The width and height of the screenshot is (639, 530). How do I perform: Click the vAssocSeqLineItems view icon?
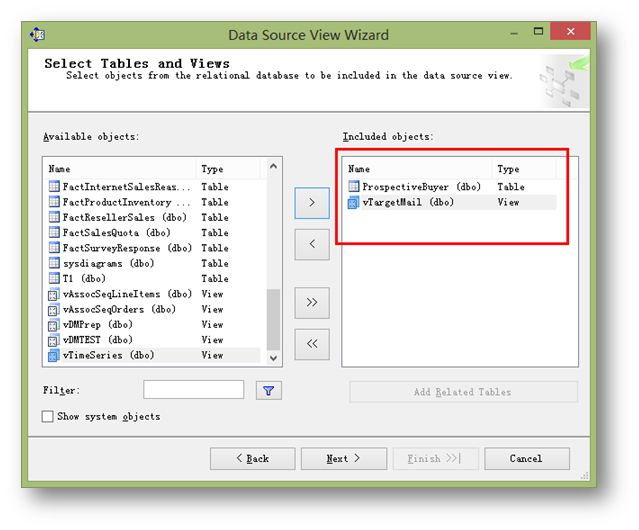point(53,295)
